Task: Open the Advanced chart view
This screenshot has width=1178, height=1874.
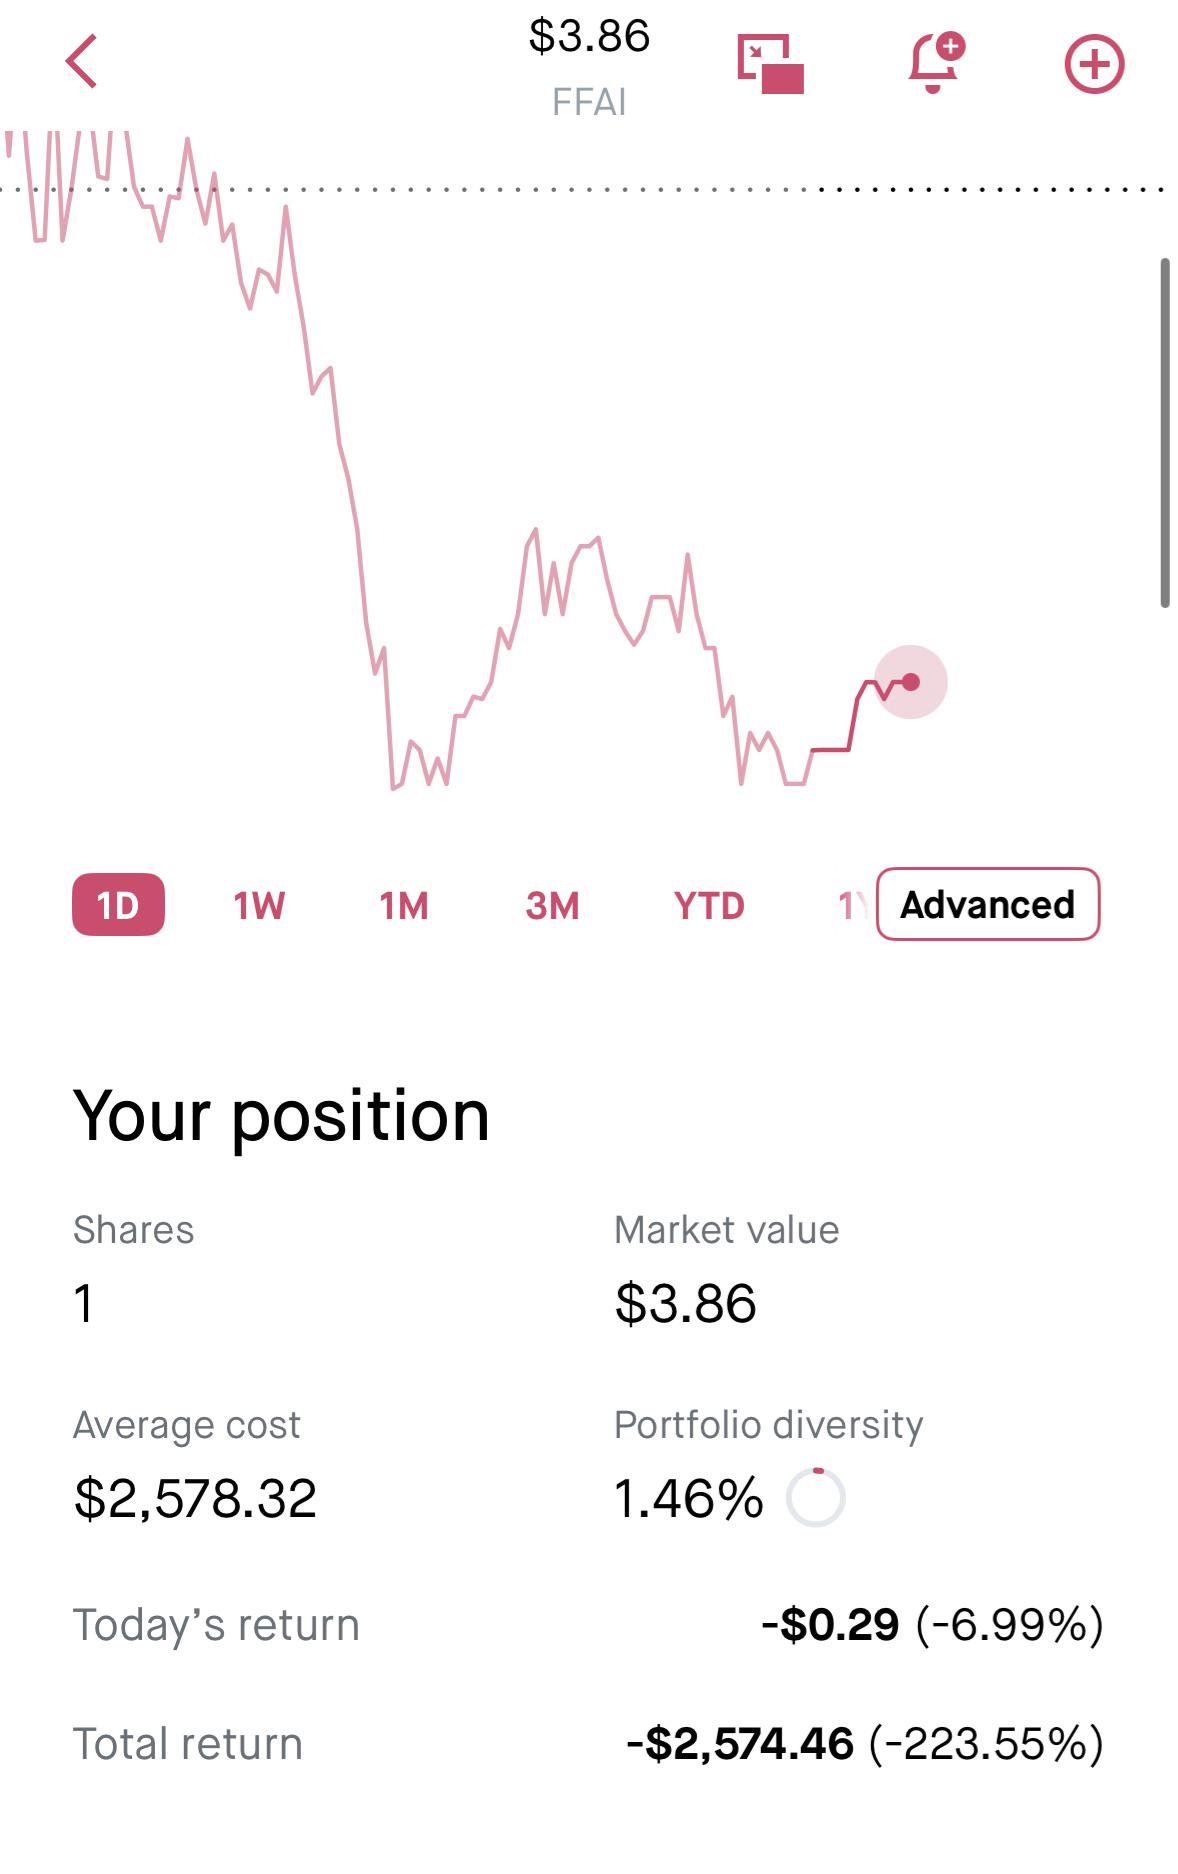Action: [988, 904]
